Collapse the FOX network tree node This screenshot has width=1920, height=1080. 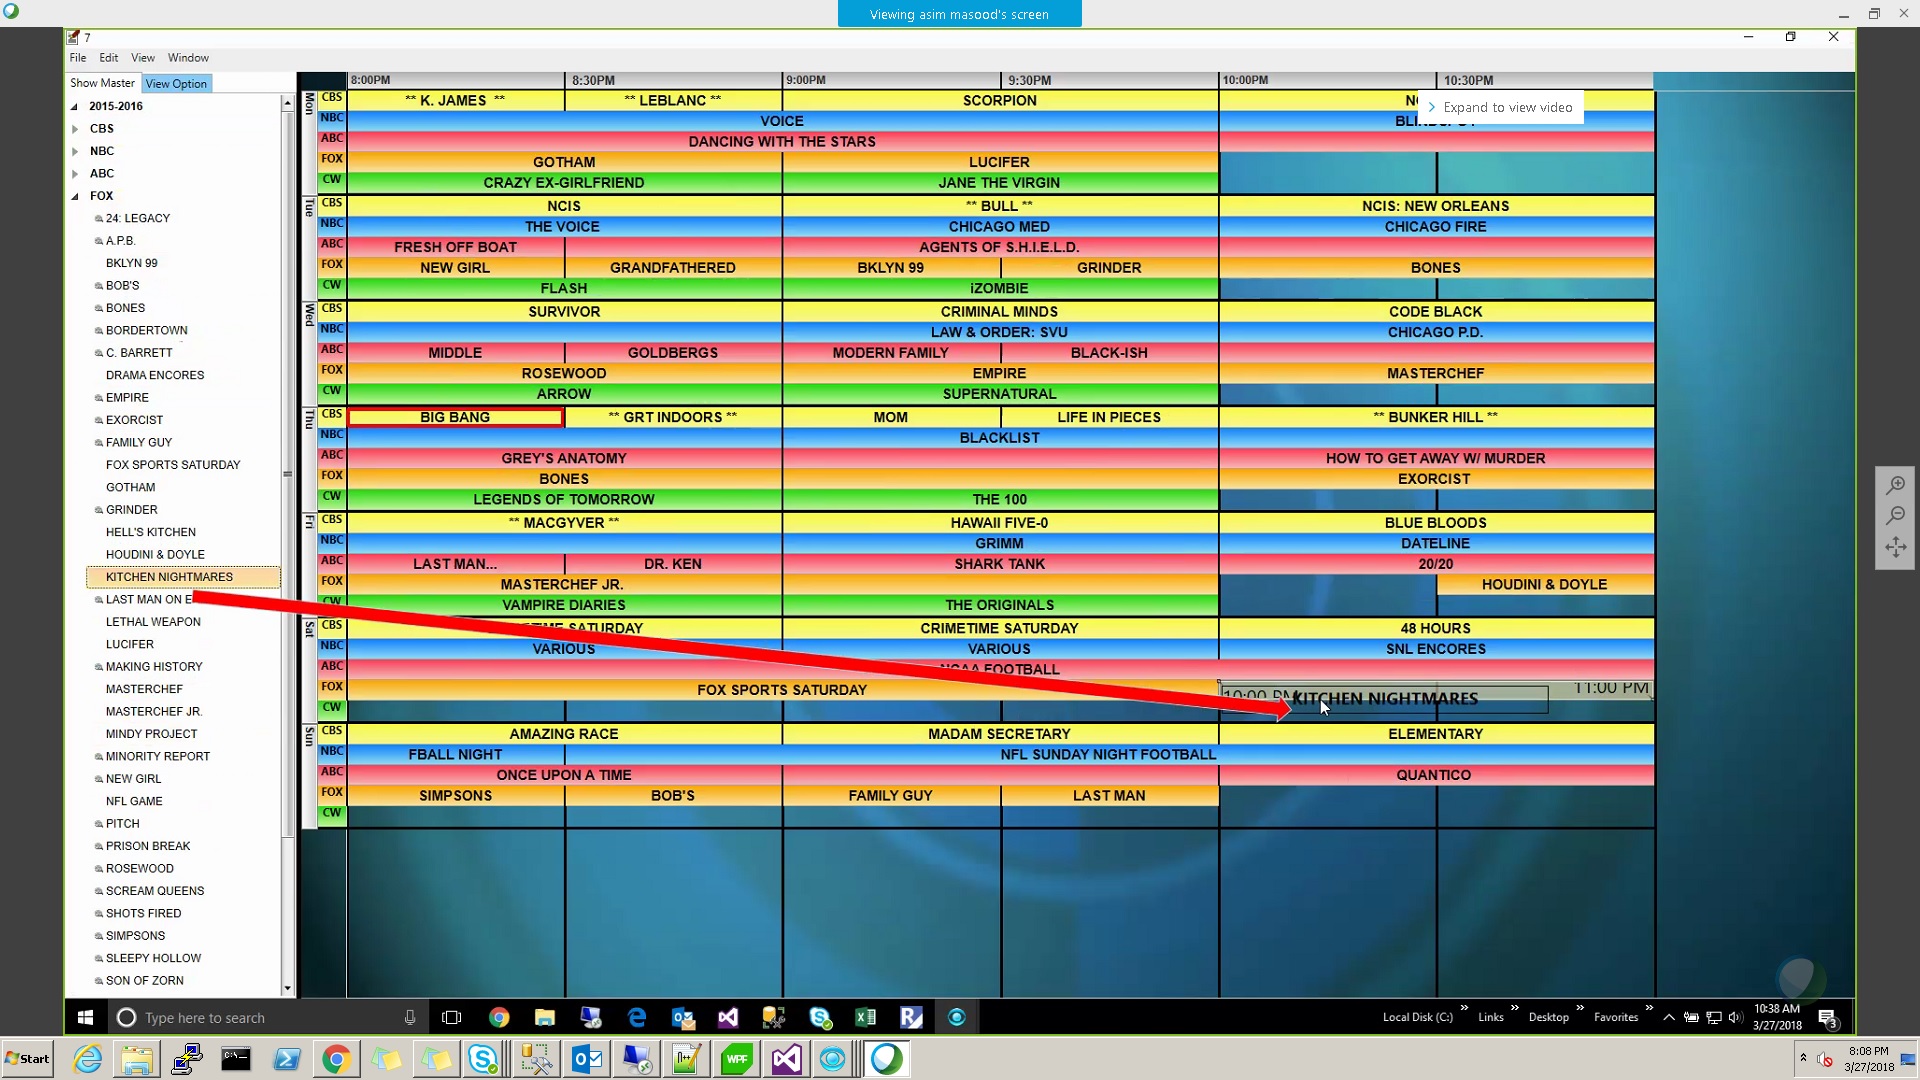75,196
